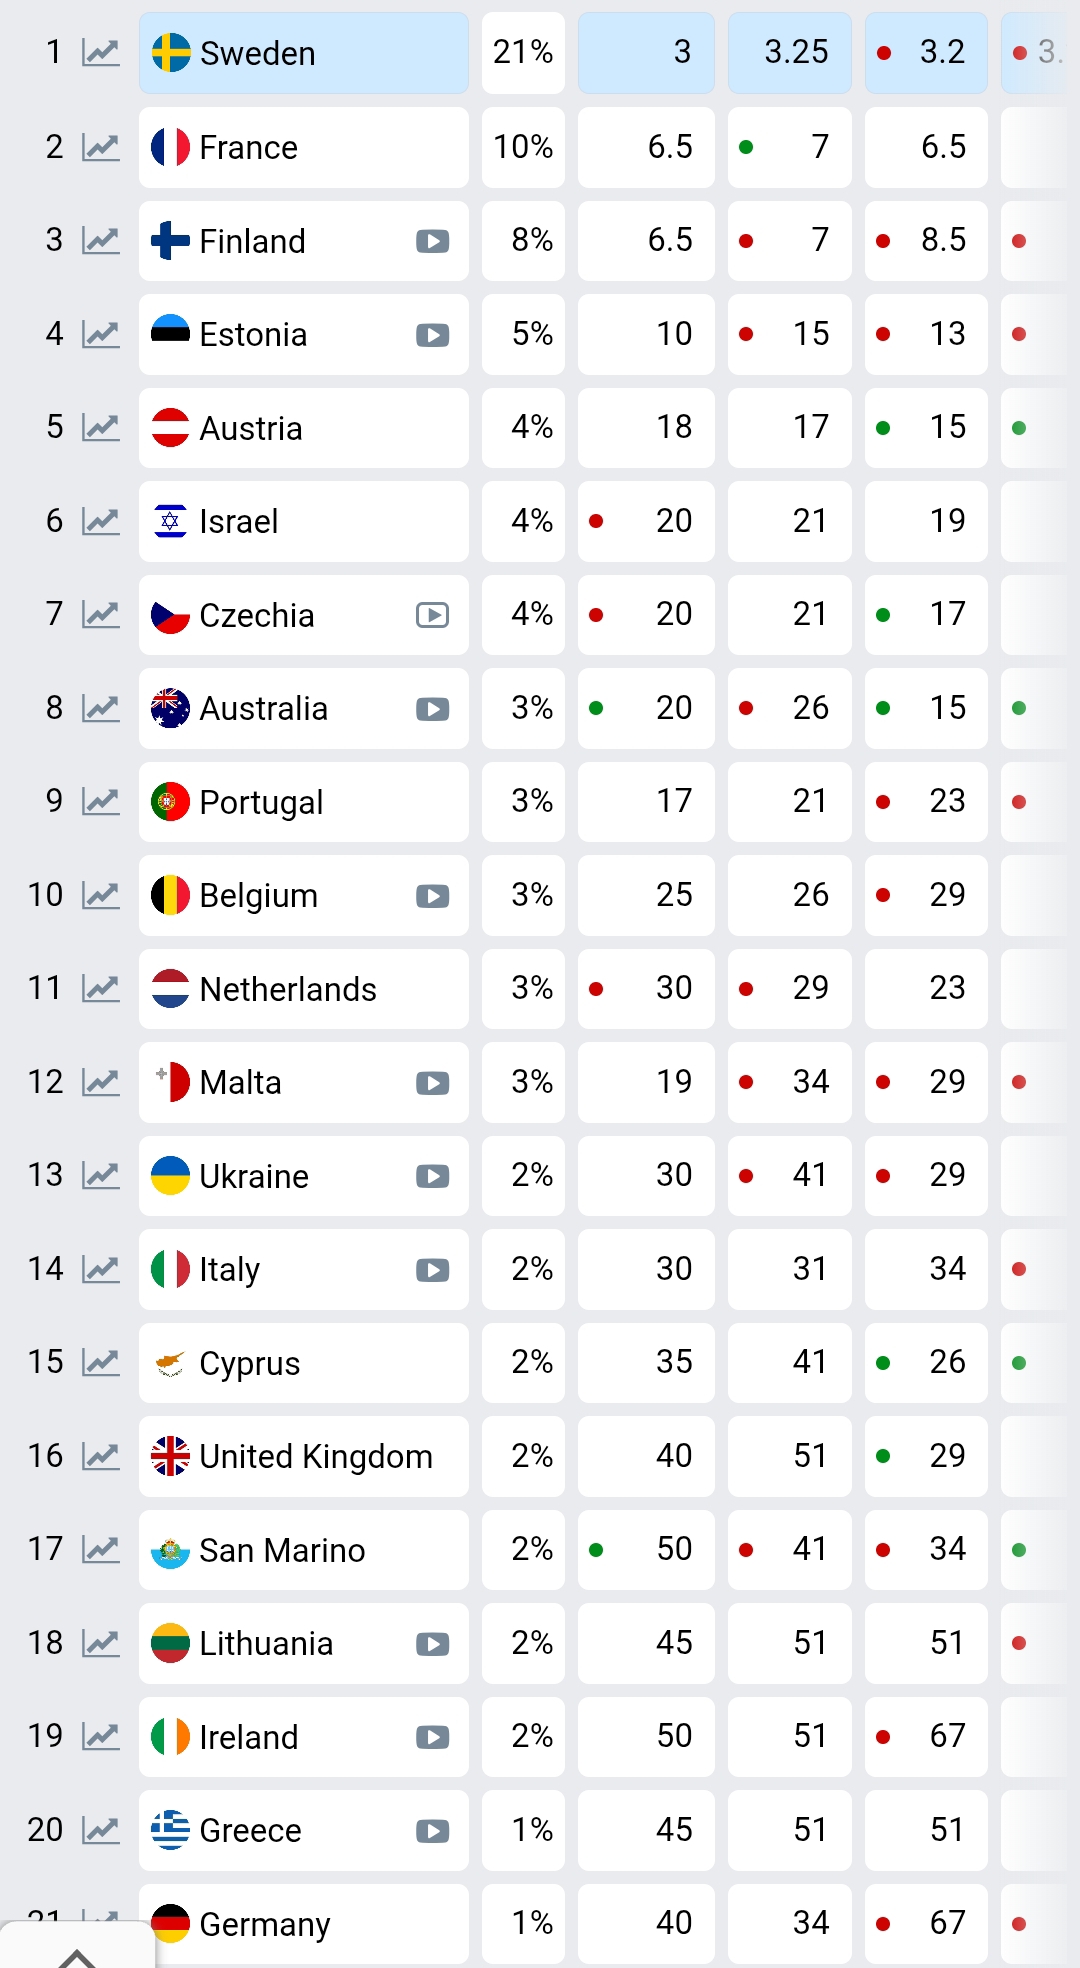Open the United Kingdom country link
The width and height of the screenshot is (1080, 1968).
click(x=315, y=1457)
